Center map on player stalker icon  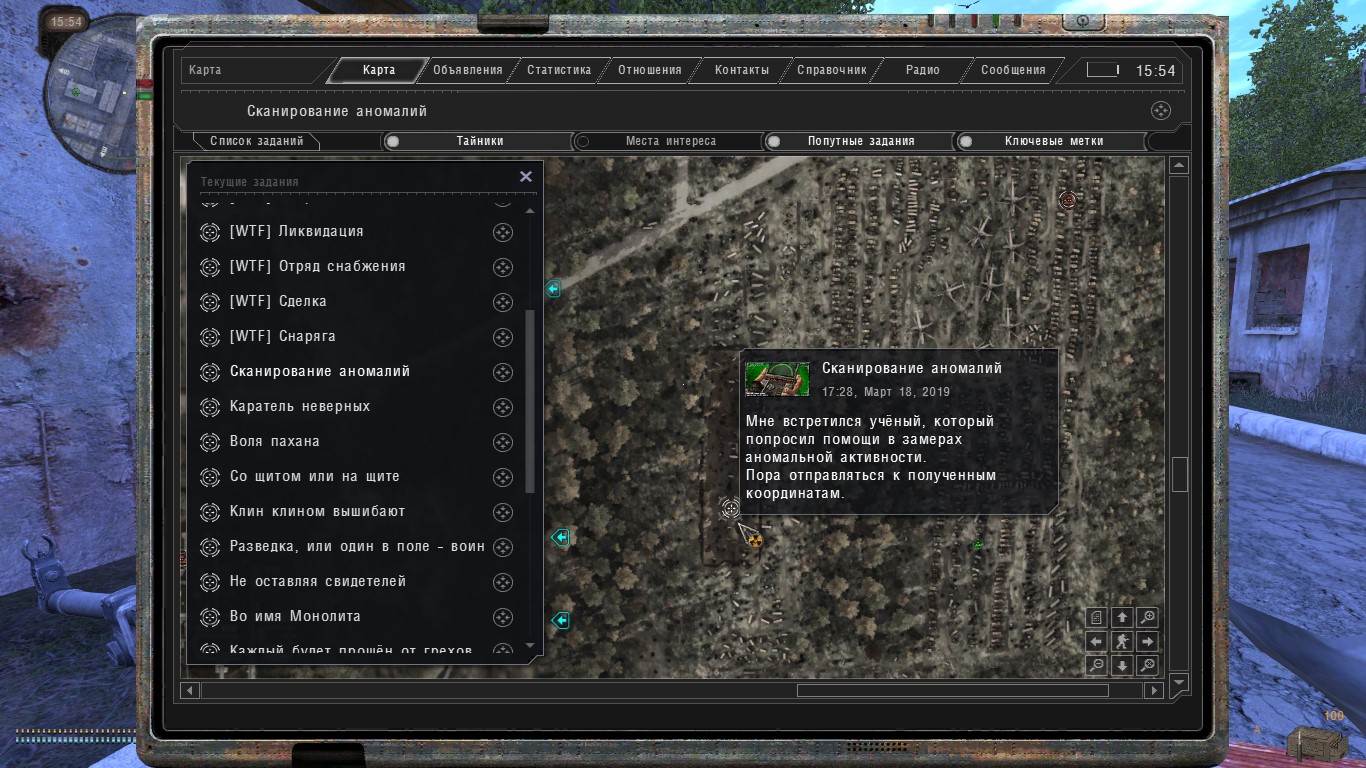point(1122,642)
